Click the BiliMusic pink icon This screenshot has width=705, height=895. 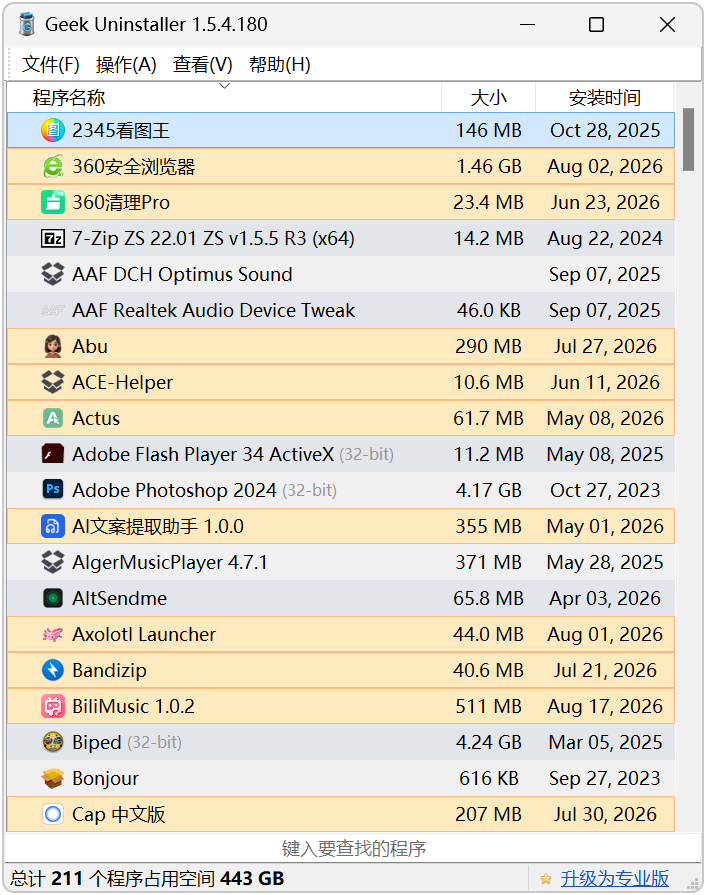(53, 705)
